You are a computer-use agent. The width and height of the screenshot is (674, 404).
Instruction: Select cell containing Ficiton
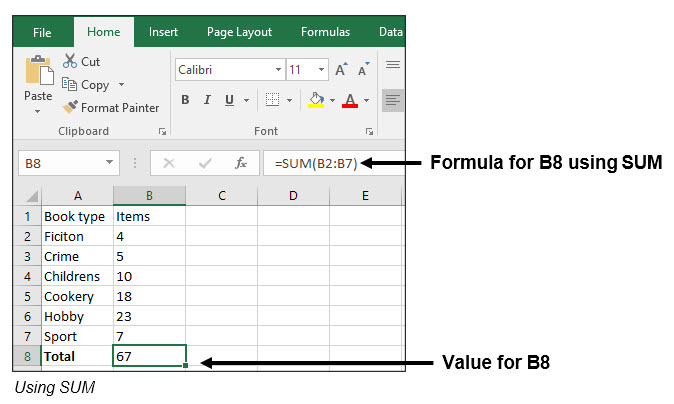pos(77,236)
